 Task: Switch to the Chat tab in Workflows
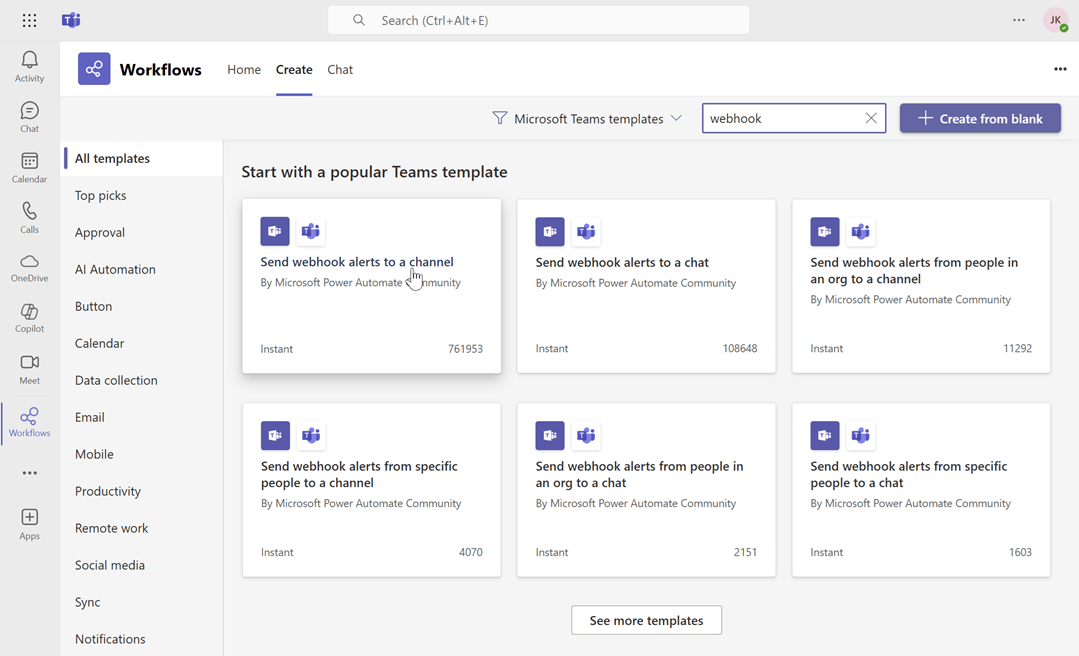[339, 69]
